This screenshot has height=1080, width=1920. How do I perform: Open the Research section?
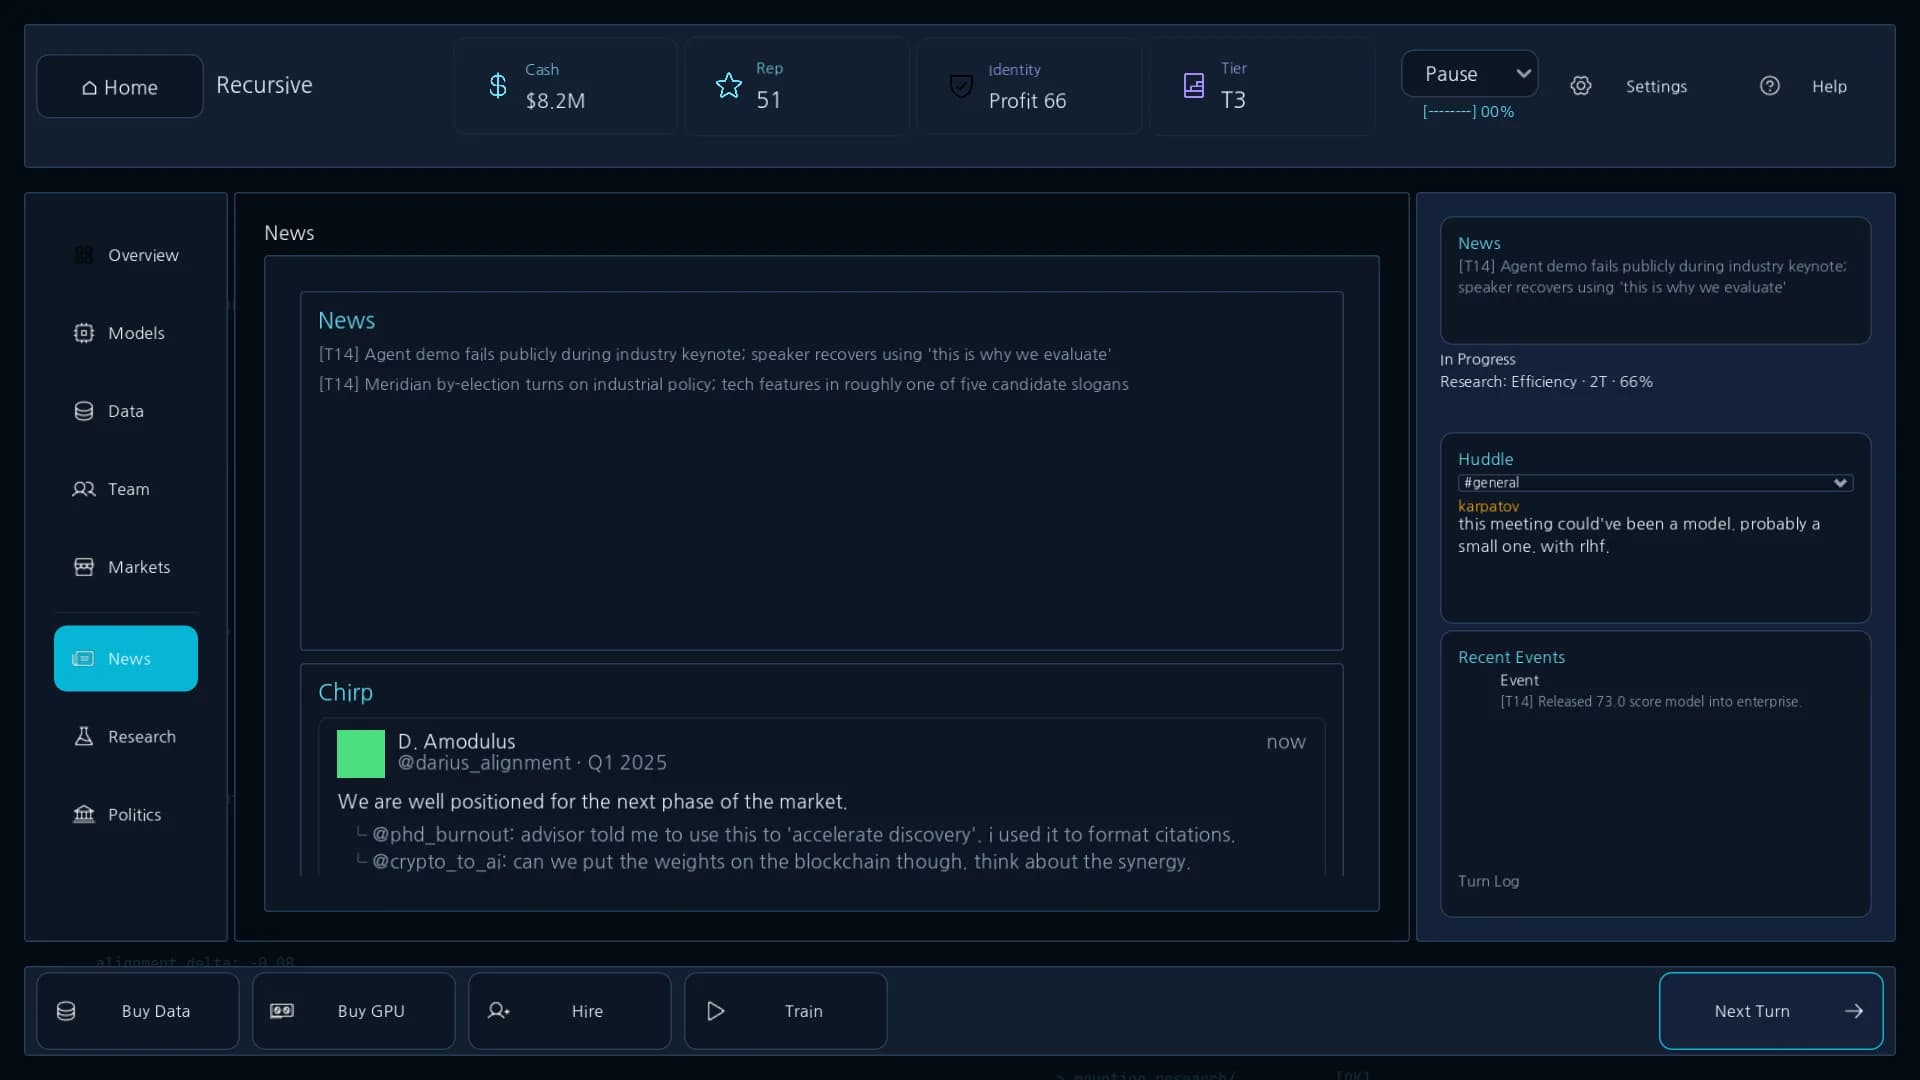(x=126, y=737)
